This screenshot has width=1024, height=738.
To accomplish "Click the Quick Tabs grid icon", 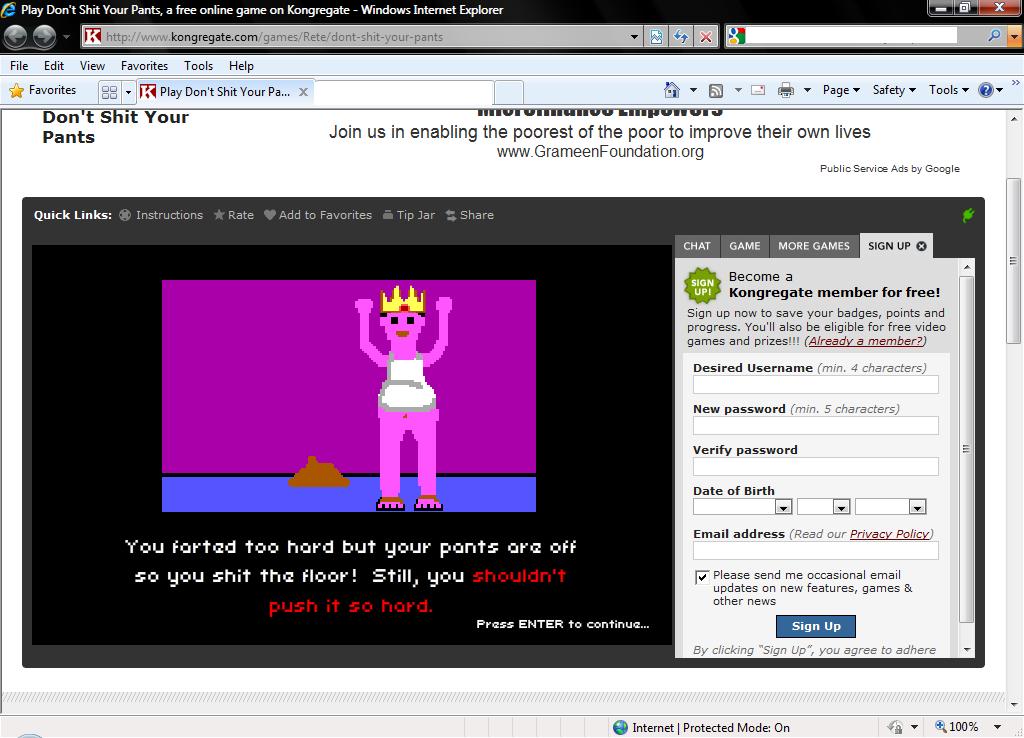I will click(x=110, y=91).
